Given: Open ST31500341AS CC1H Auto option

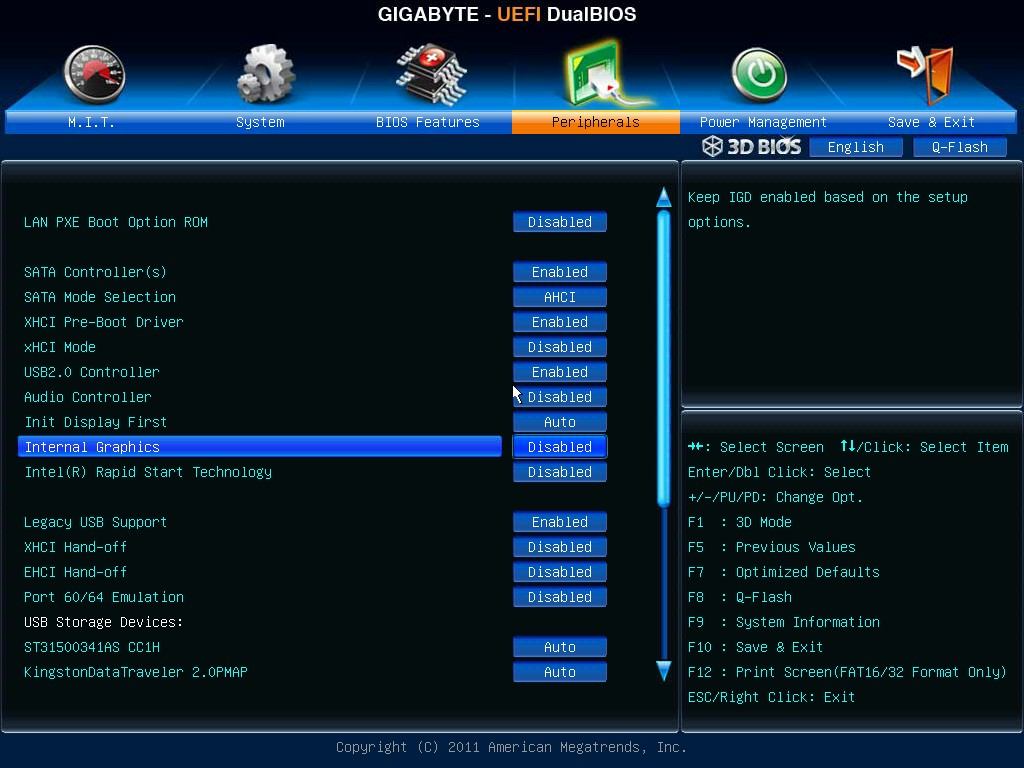Looking at the screenshot, I should tap(560, 647).
